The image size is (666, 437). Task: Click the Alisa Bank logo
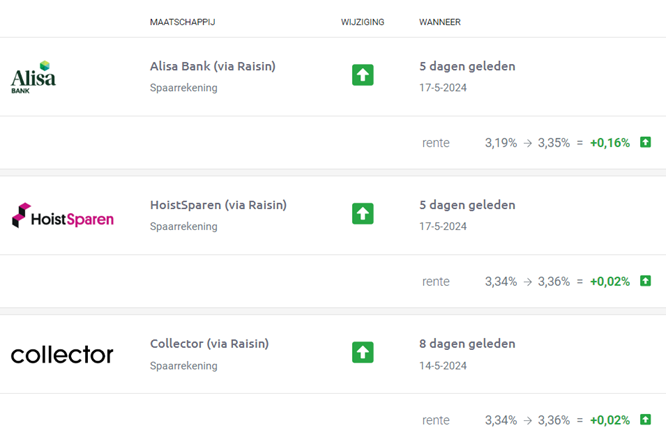point(33,77)
